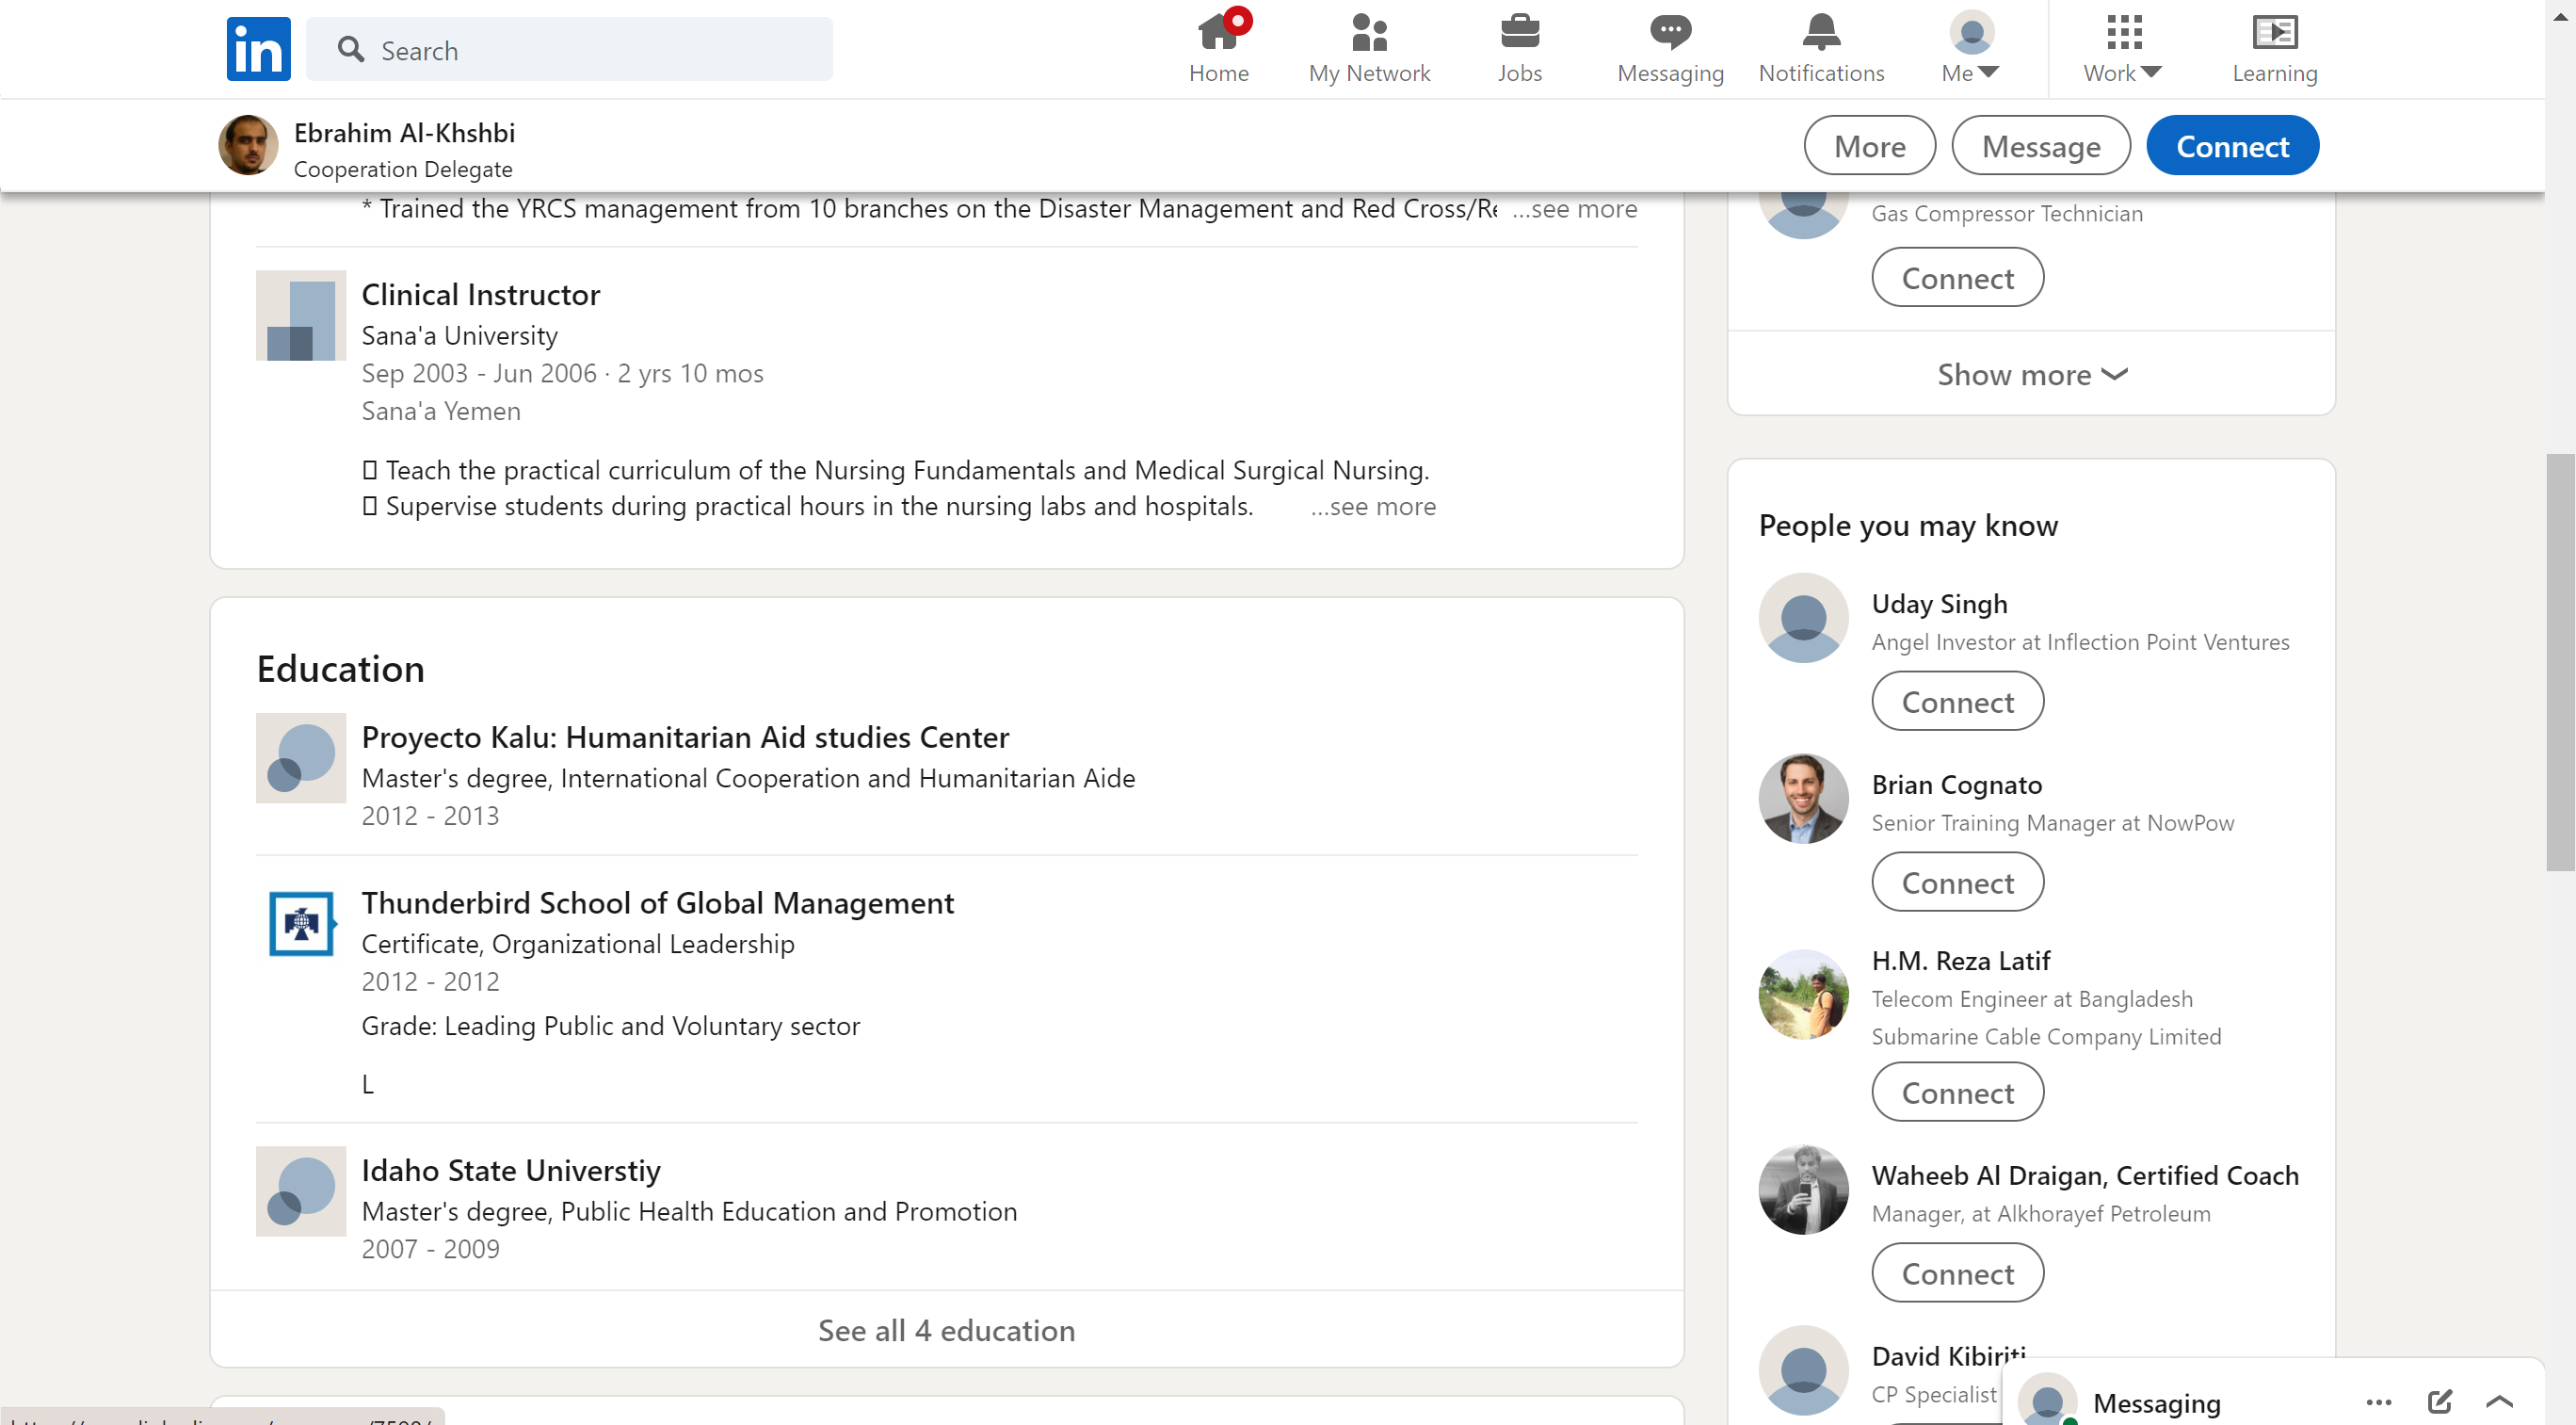Expand Clinical Instructor description see more

click(1374, 507)
